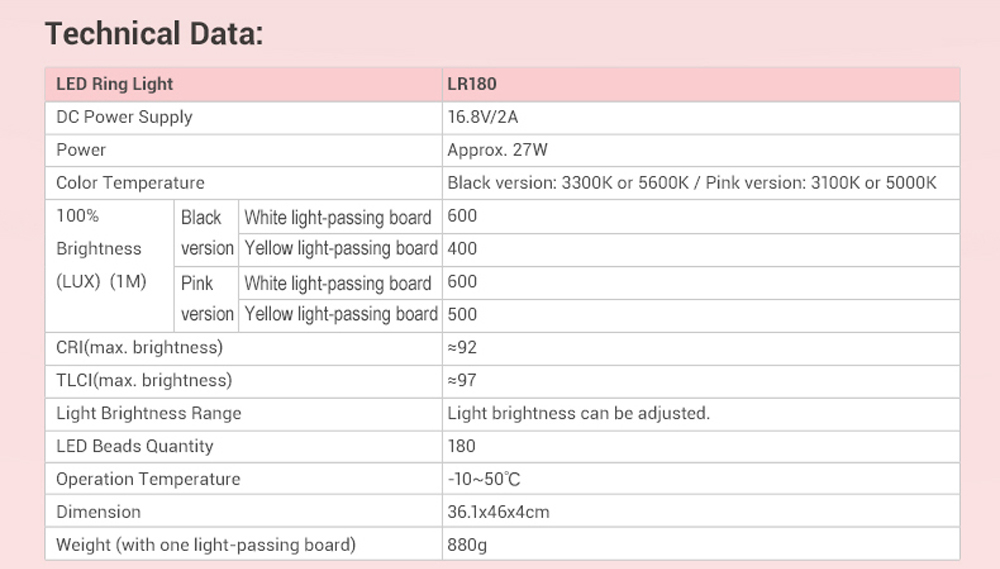This screenshot has height=569, width=1000.
Task: Select the weight value 880g
Action: point(467,545)
